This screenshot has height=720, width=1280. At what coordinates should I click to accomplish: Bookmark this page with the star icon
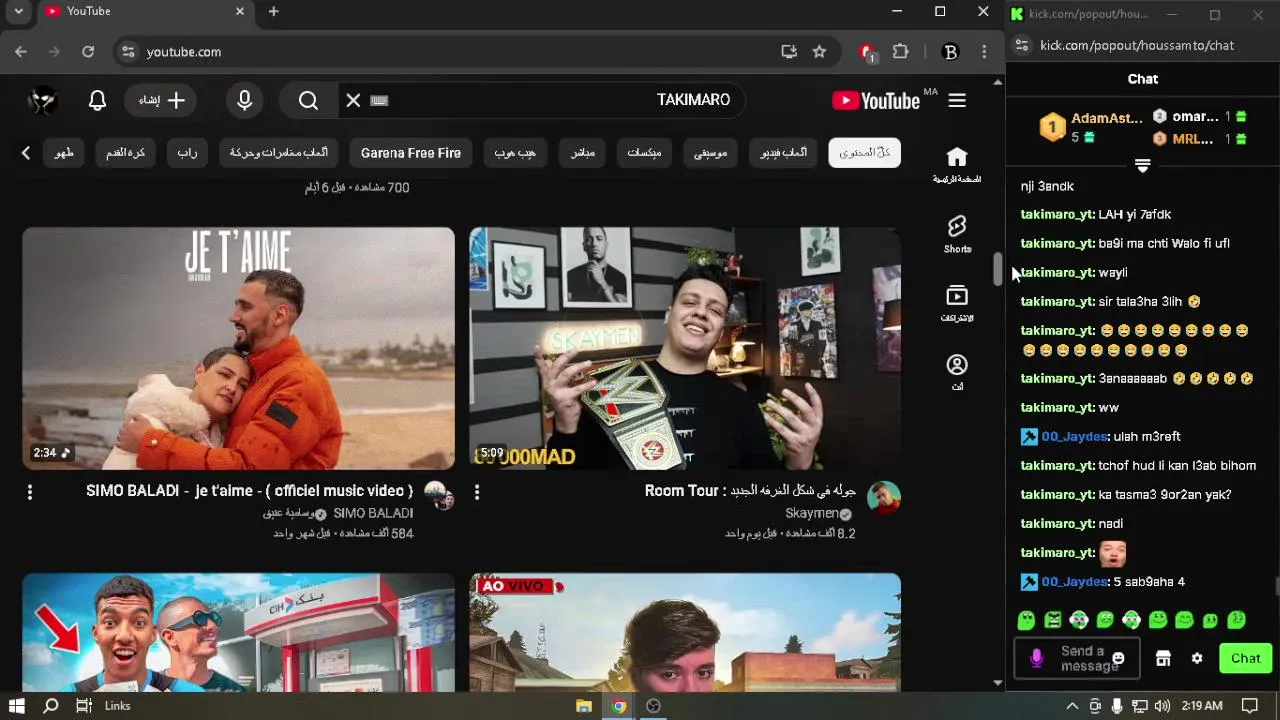point(819,52)
